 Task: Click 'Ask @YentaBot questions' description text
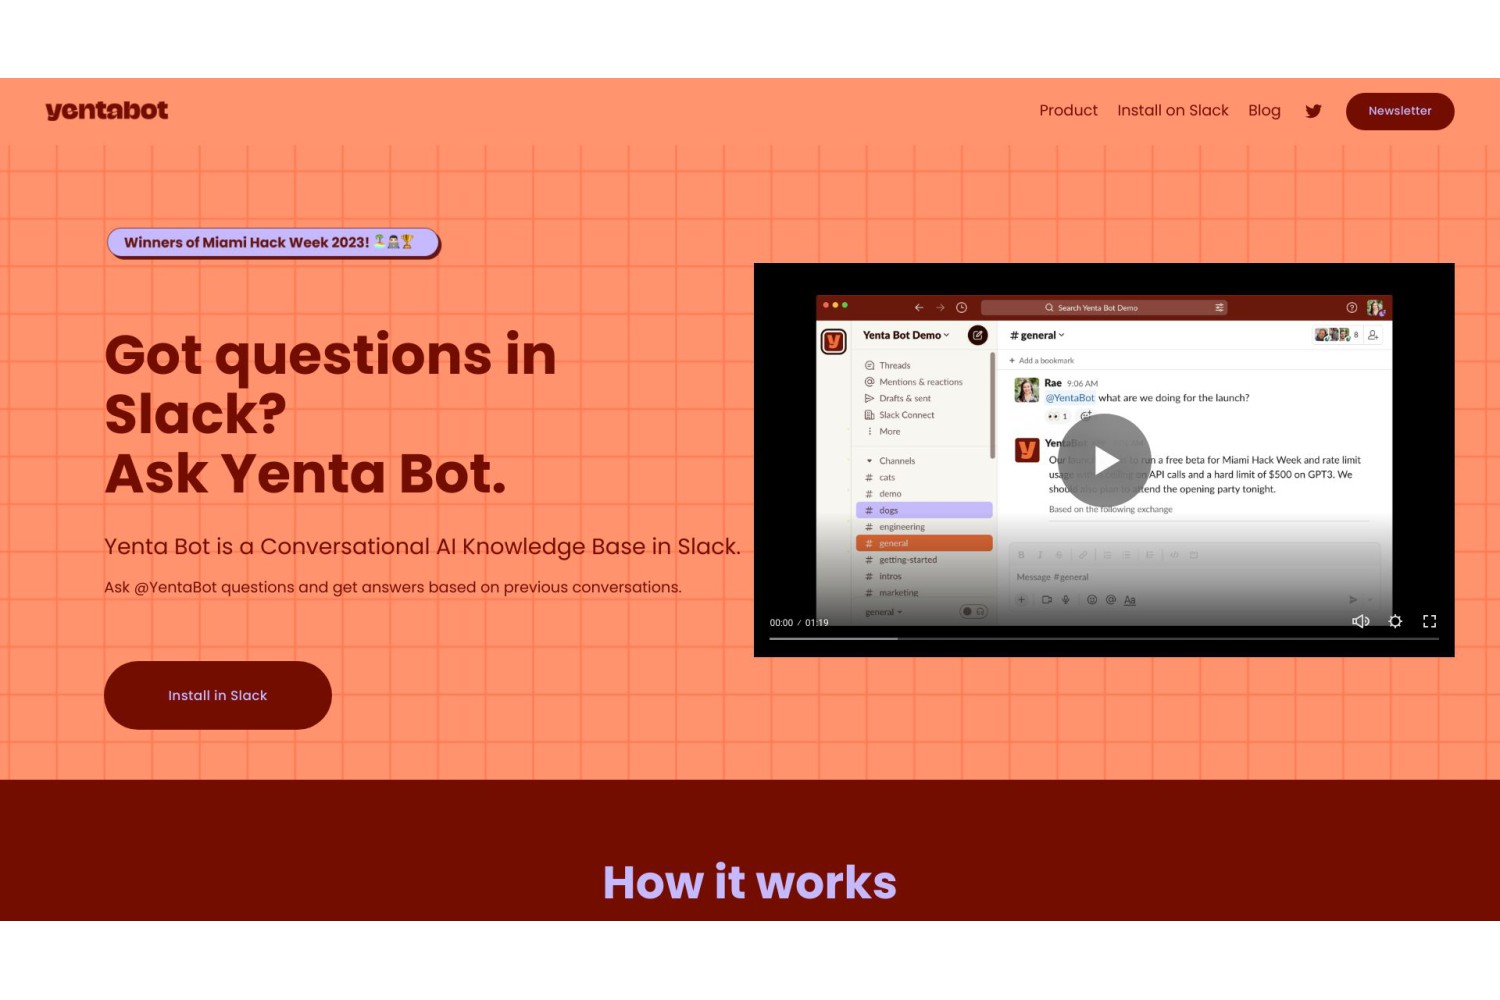point(393,587)
